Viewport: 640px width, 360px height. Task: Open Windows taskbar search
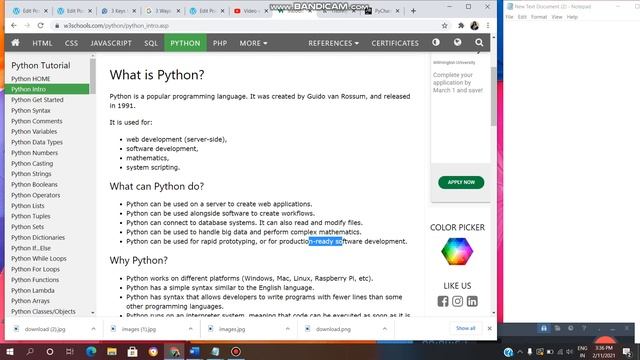click(30, 351)
